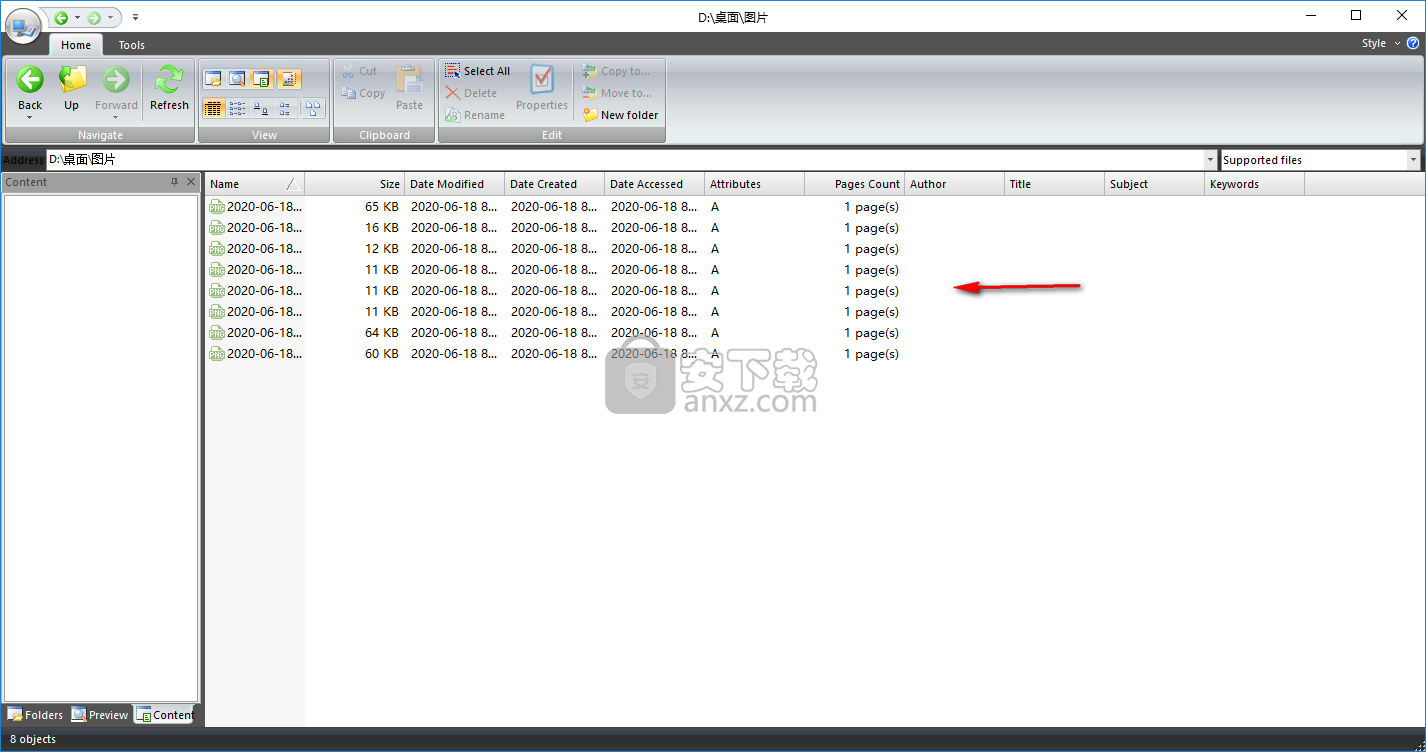1426x752 pixels.
Task: Open the Address bar history dropdown
Action: pyautogui.click(x=1211, y=160)
